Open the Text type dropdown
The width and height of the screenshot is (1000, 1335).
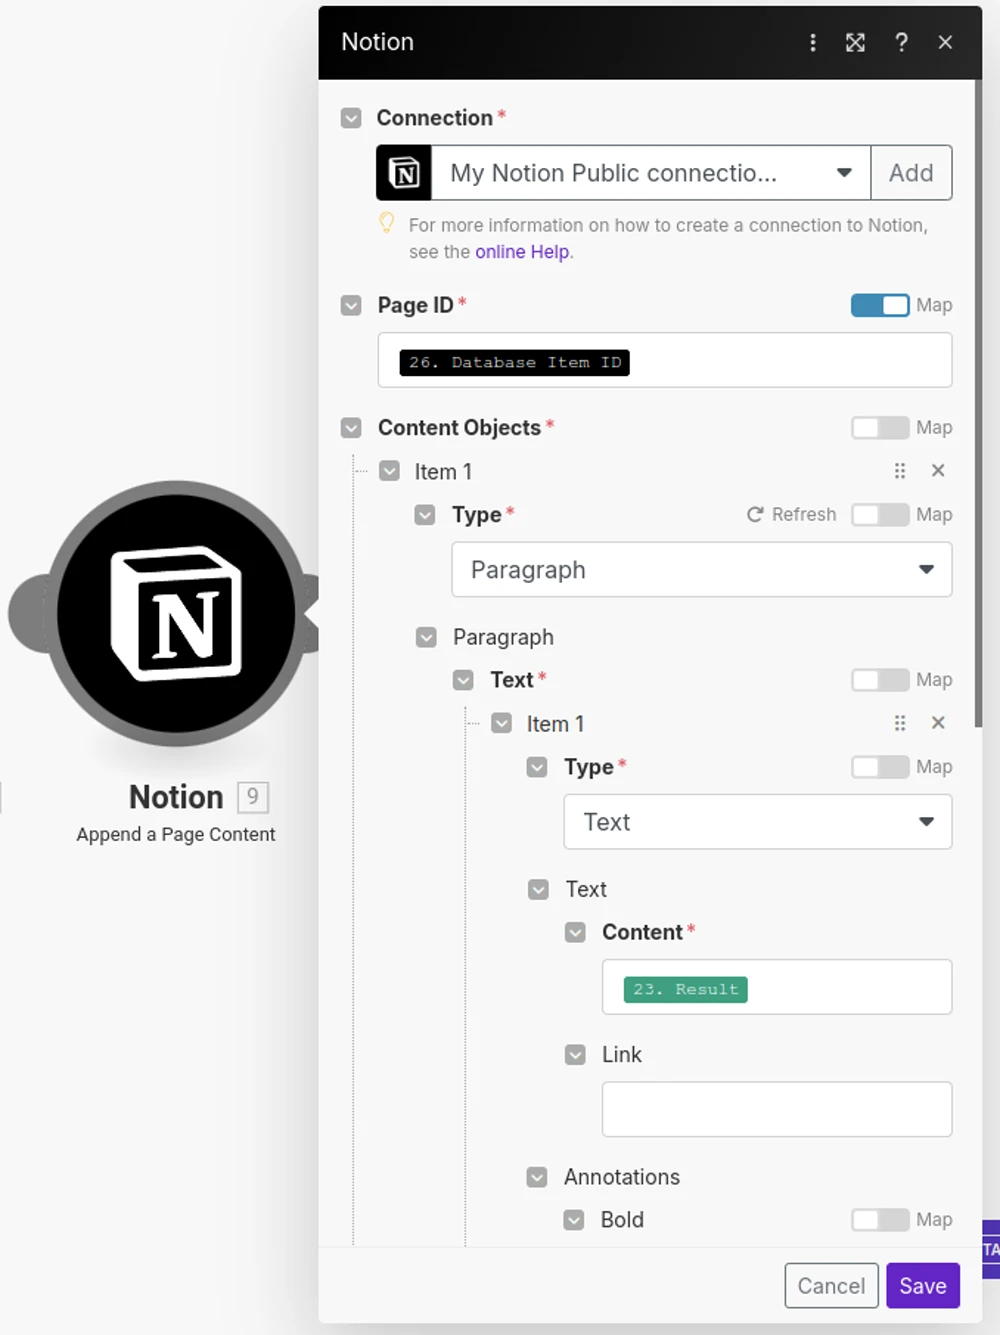point(758,822)
